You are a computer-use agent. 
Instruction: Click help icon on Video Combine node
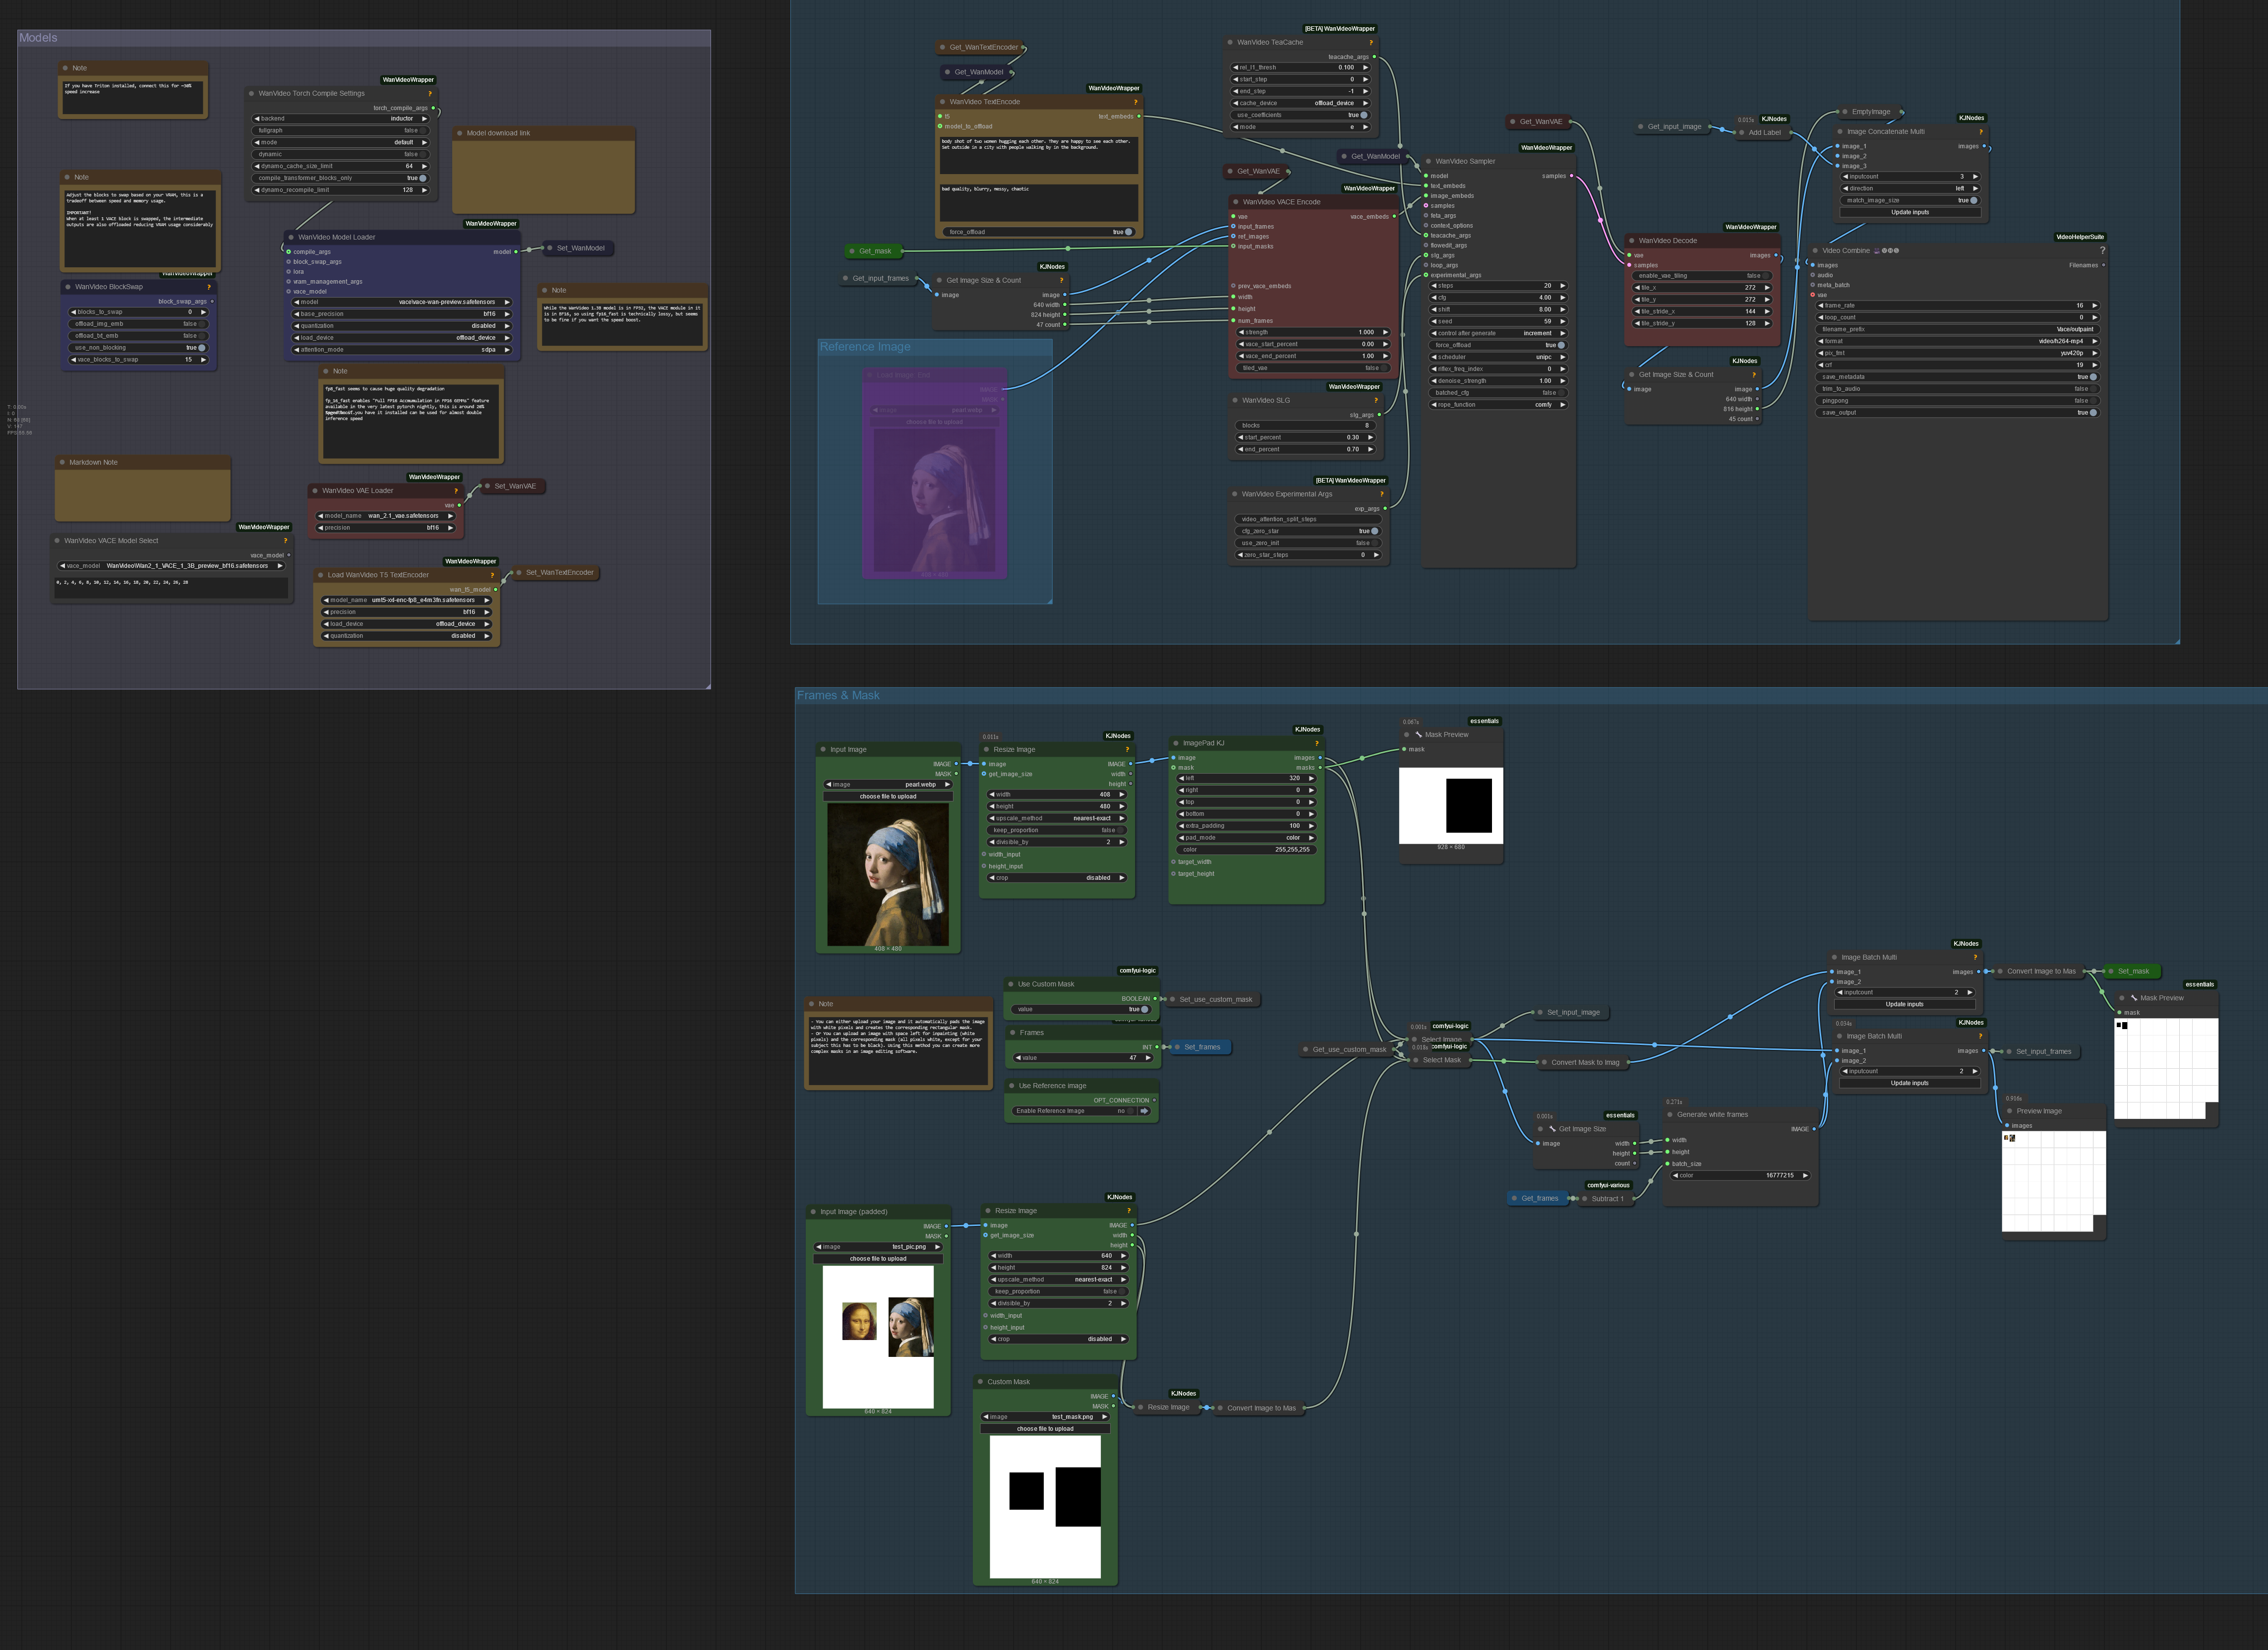[2102, 251]
